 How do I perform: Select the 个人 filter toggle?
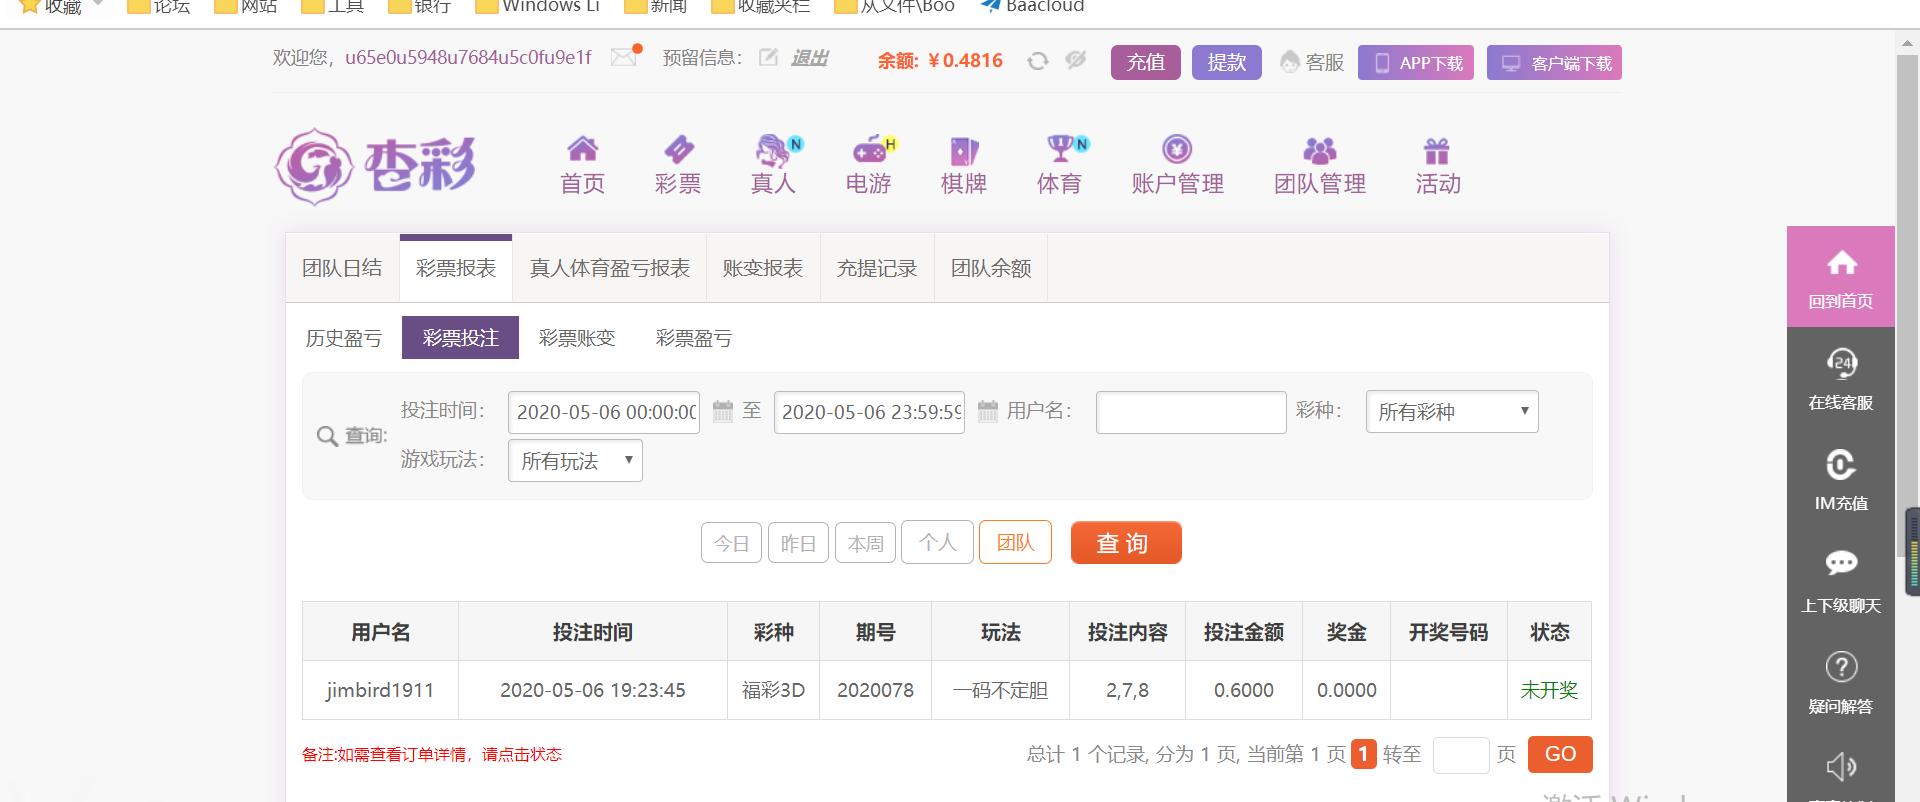pos(937,543)
